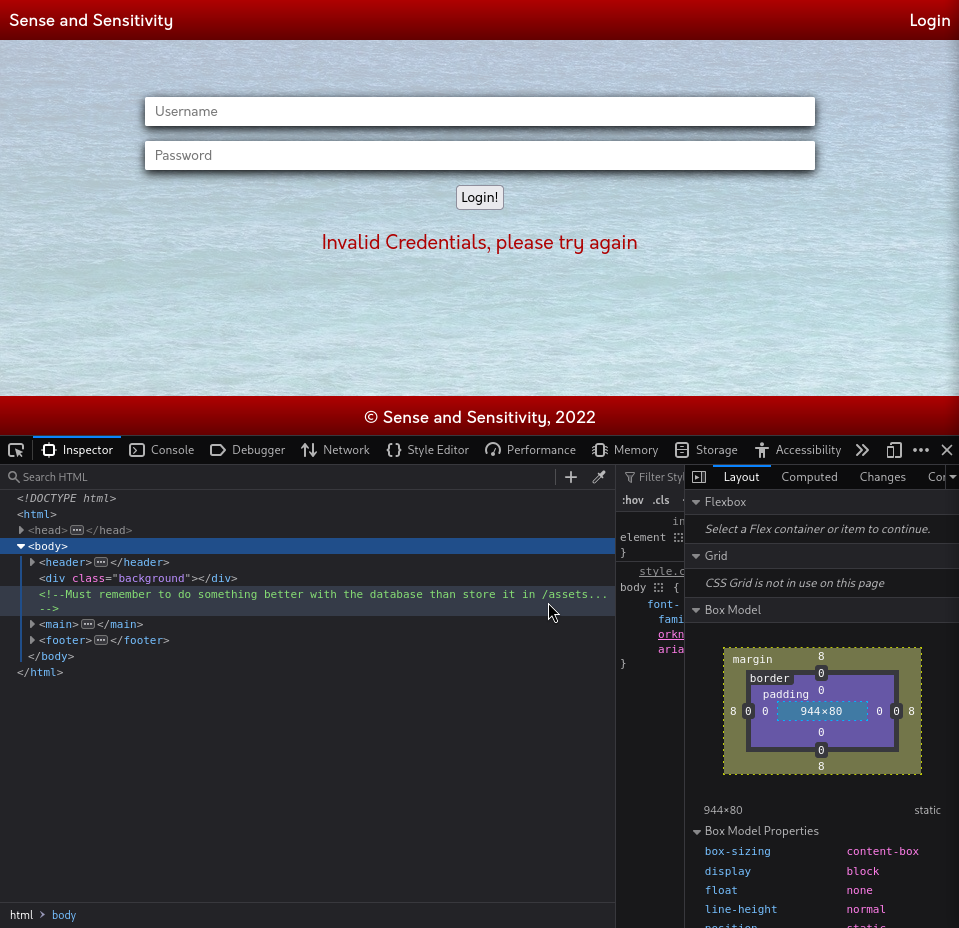The width and height of the screenshot is (959, 928).
Task: Open the Memory tab
Action: [x=625, y=450]
